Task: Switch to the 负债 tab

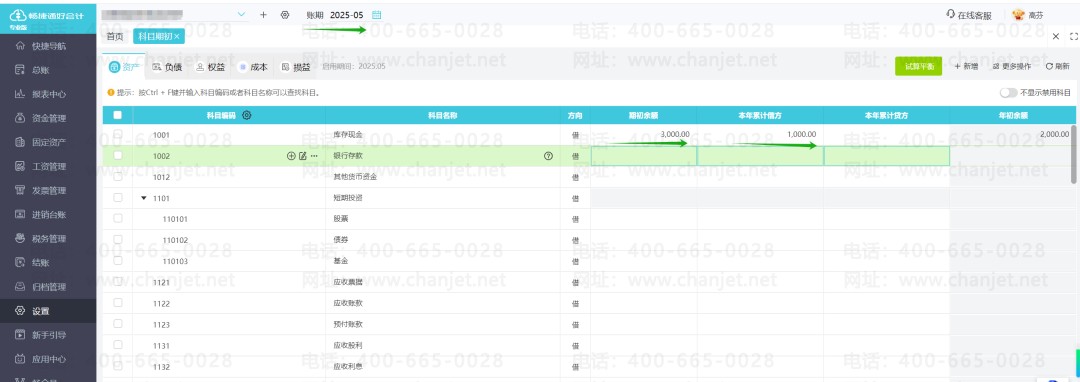Action: (x=167, y=67)
